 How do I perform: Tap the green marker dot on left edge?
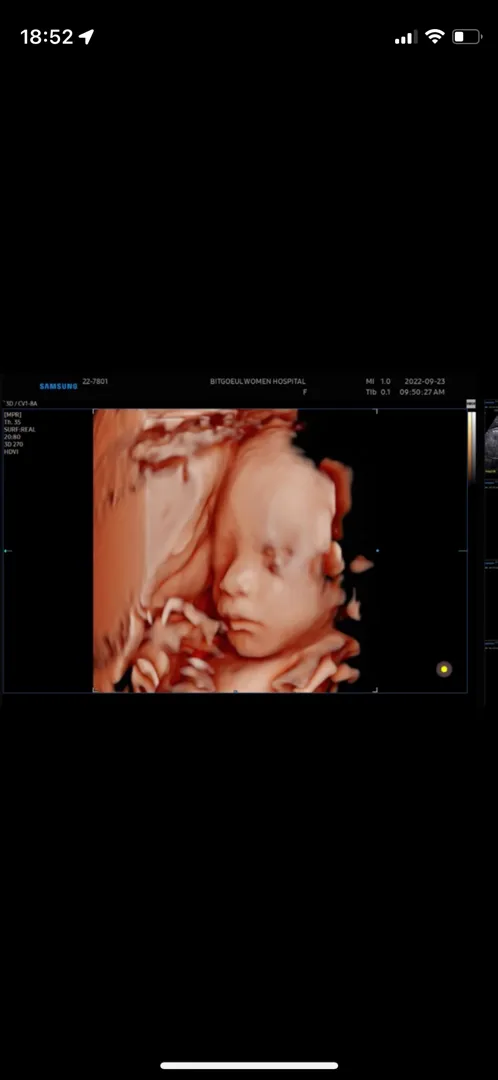click(x=6, y=550)
